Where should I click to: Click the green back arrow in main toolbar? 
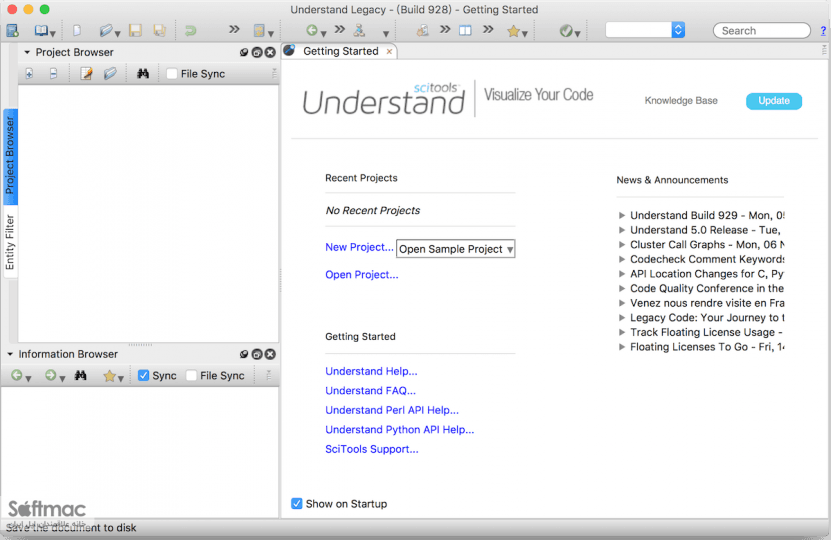[312, 31]
